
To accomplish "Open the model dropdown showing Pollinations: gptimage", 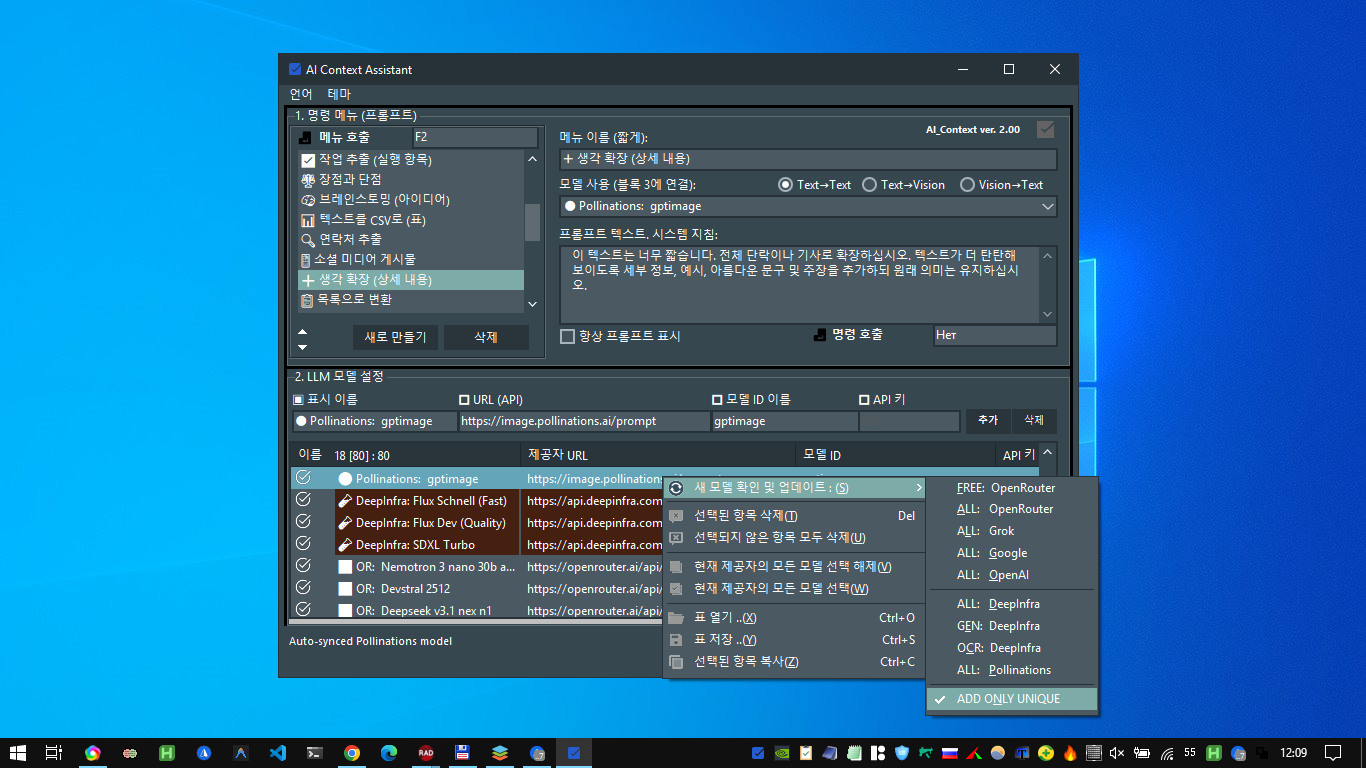I will pos(808,206).
